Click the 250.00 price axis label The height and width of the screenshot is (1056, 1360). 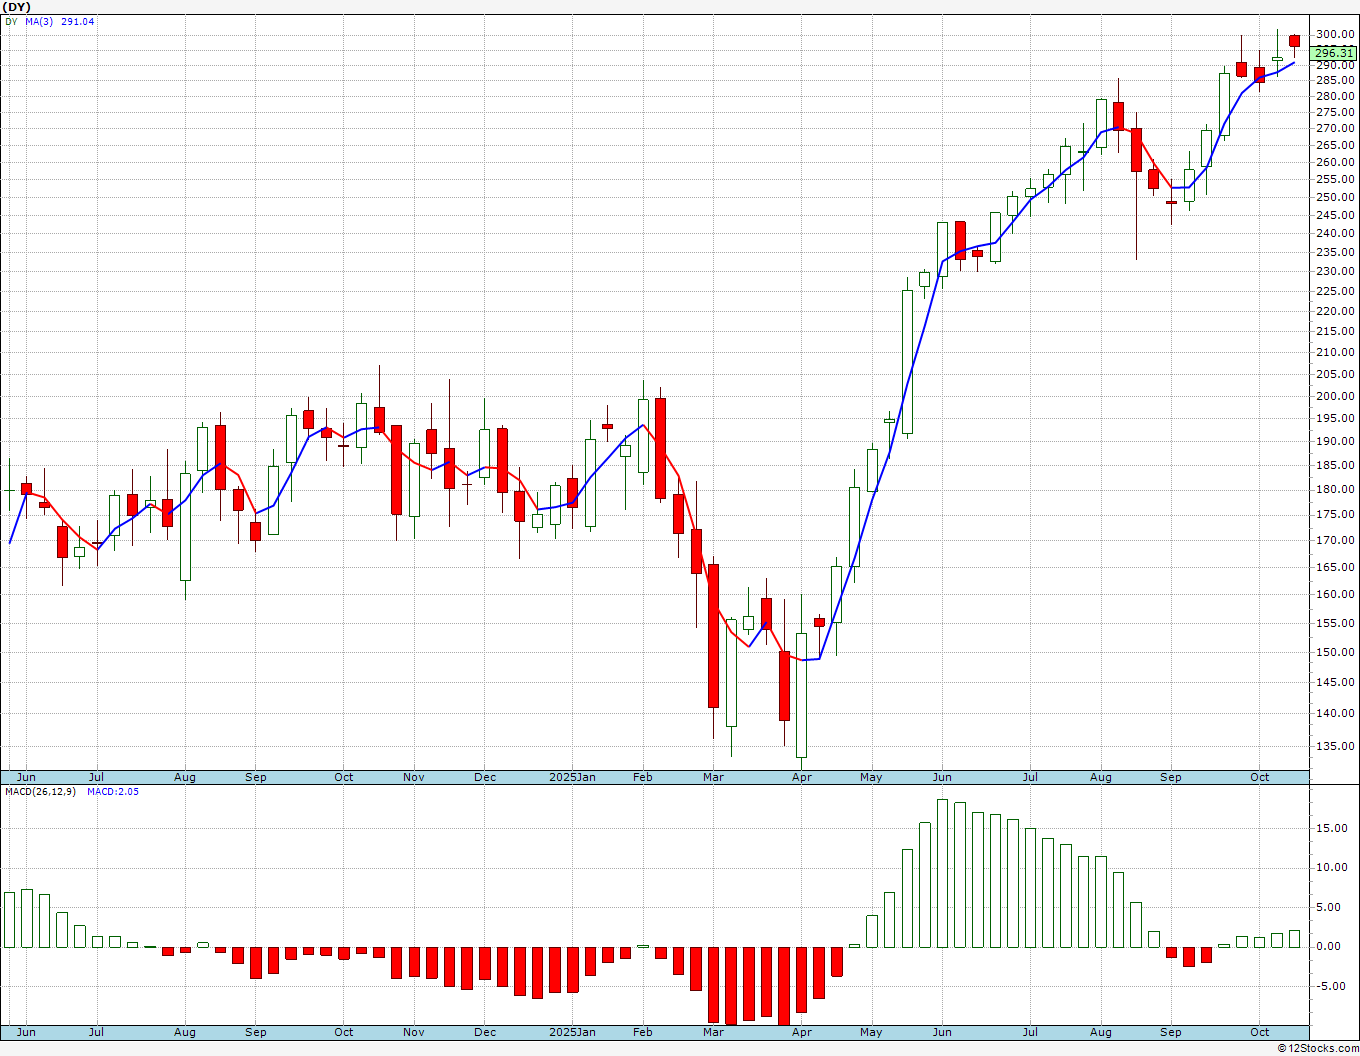coord(1335,197)
